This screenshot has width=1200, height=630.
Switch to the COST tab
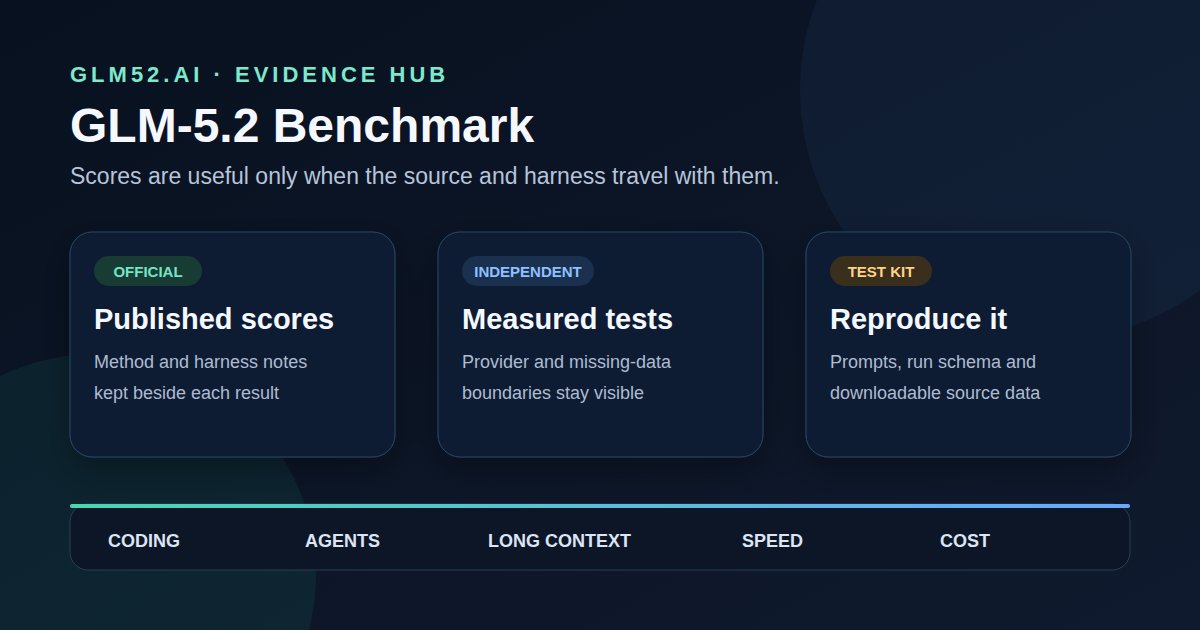point(965,541)
